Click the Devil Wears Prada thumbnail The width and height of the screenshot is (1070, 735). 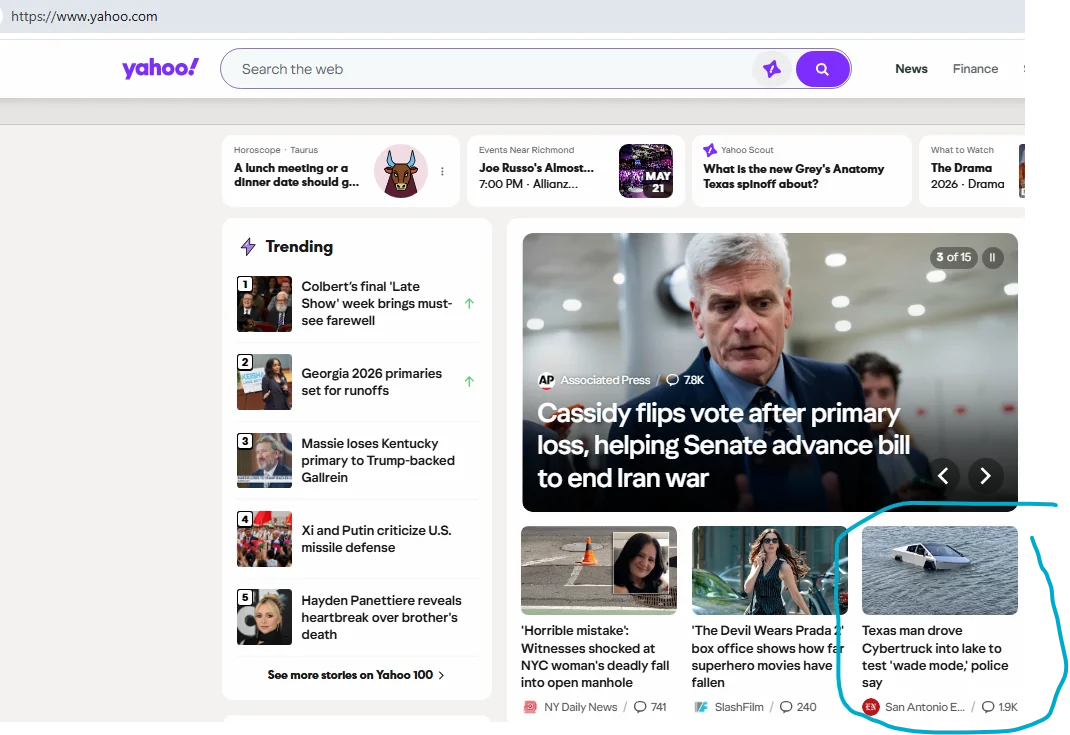[769, 571]
